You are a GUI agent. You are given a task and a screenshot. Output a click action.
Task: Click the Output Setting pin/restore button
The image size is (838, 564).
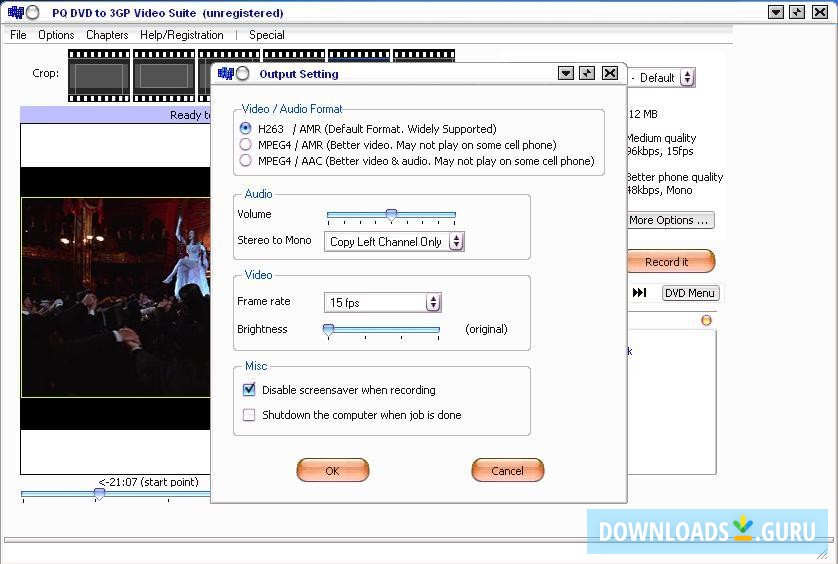click(587, 73)
